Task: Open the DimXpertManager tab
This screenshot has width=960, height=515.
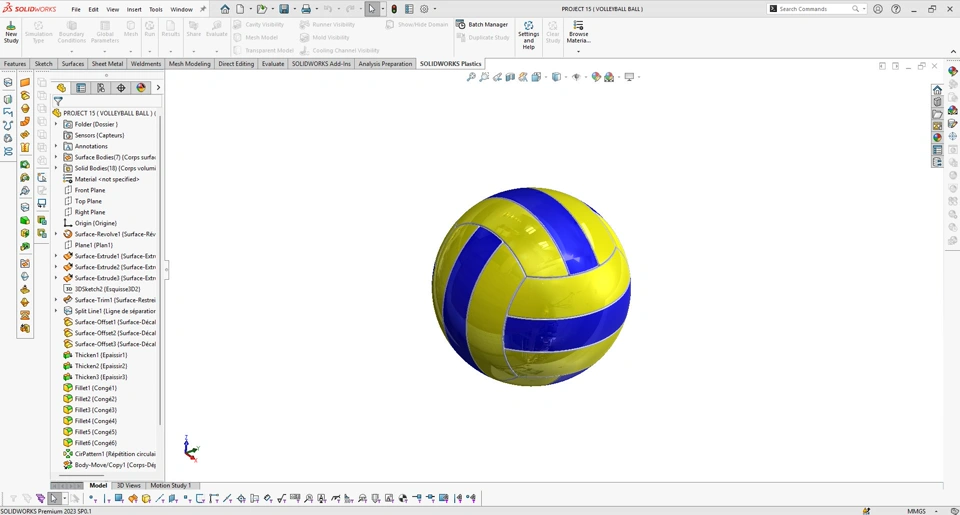Action: coord(121,88)
